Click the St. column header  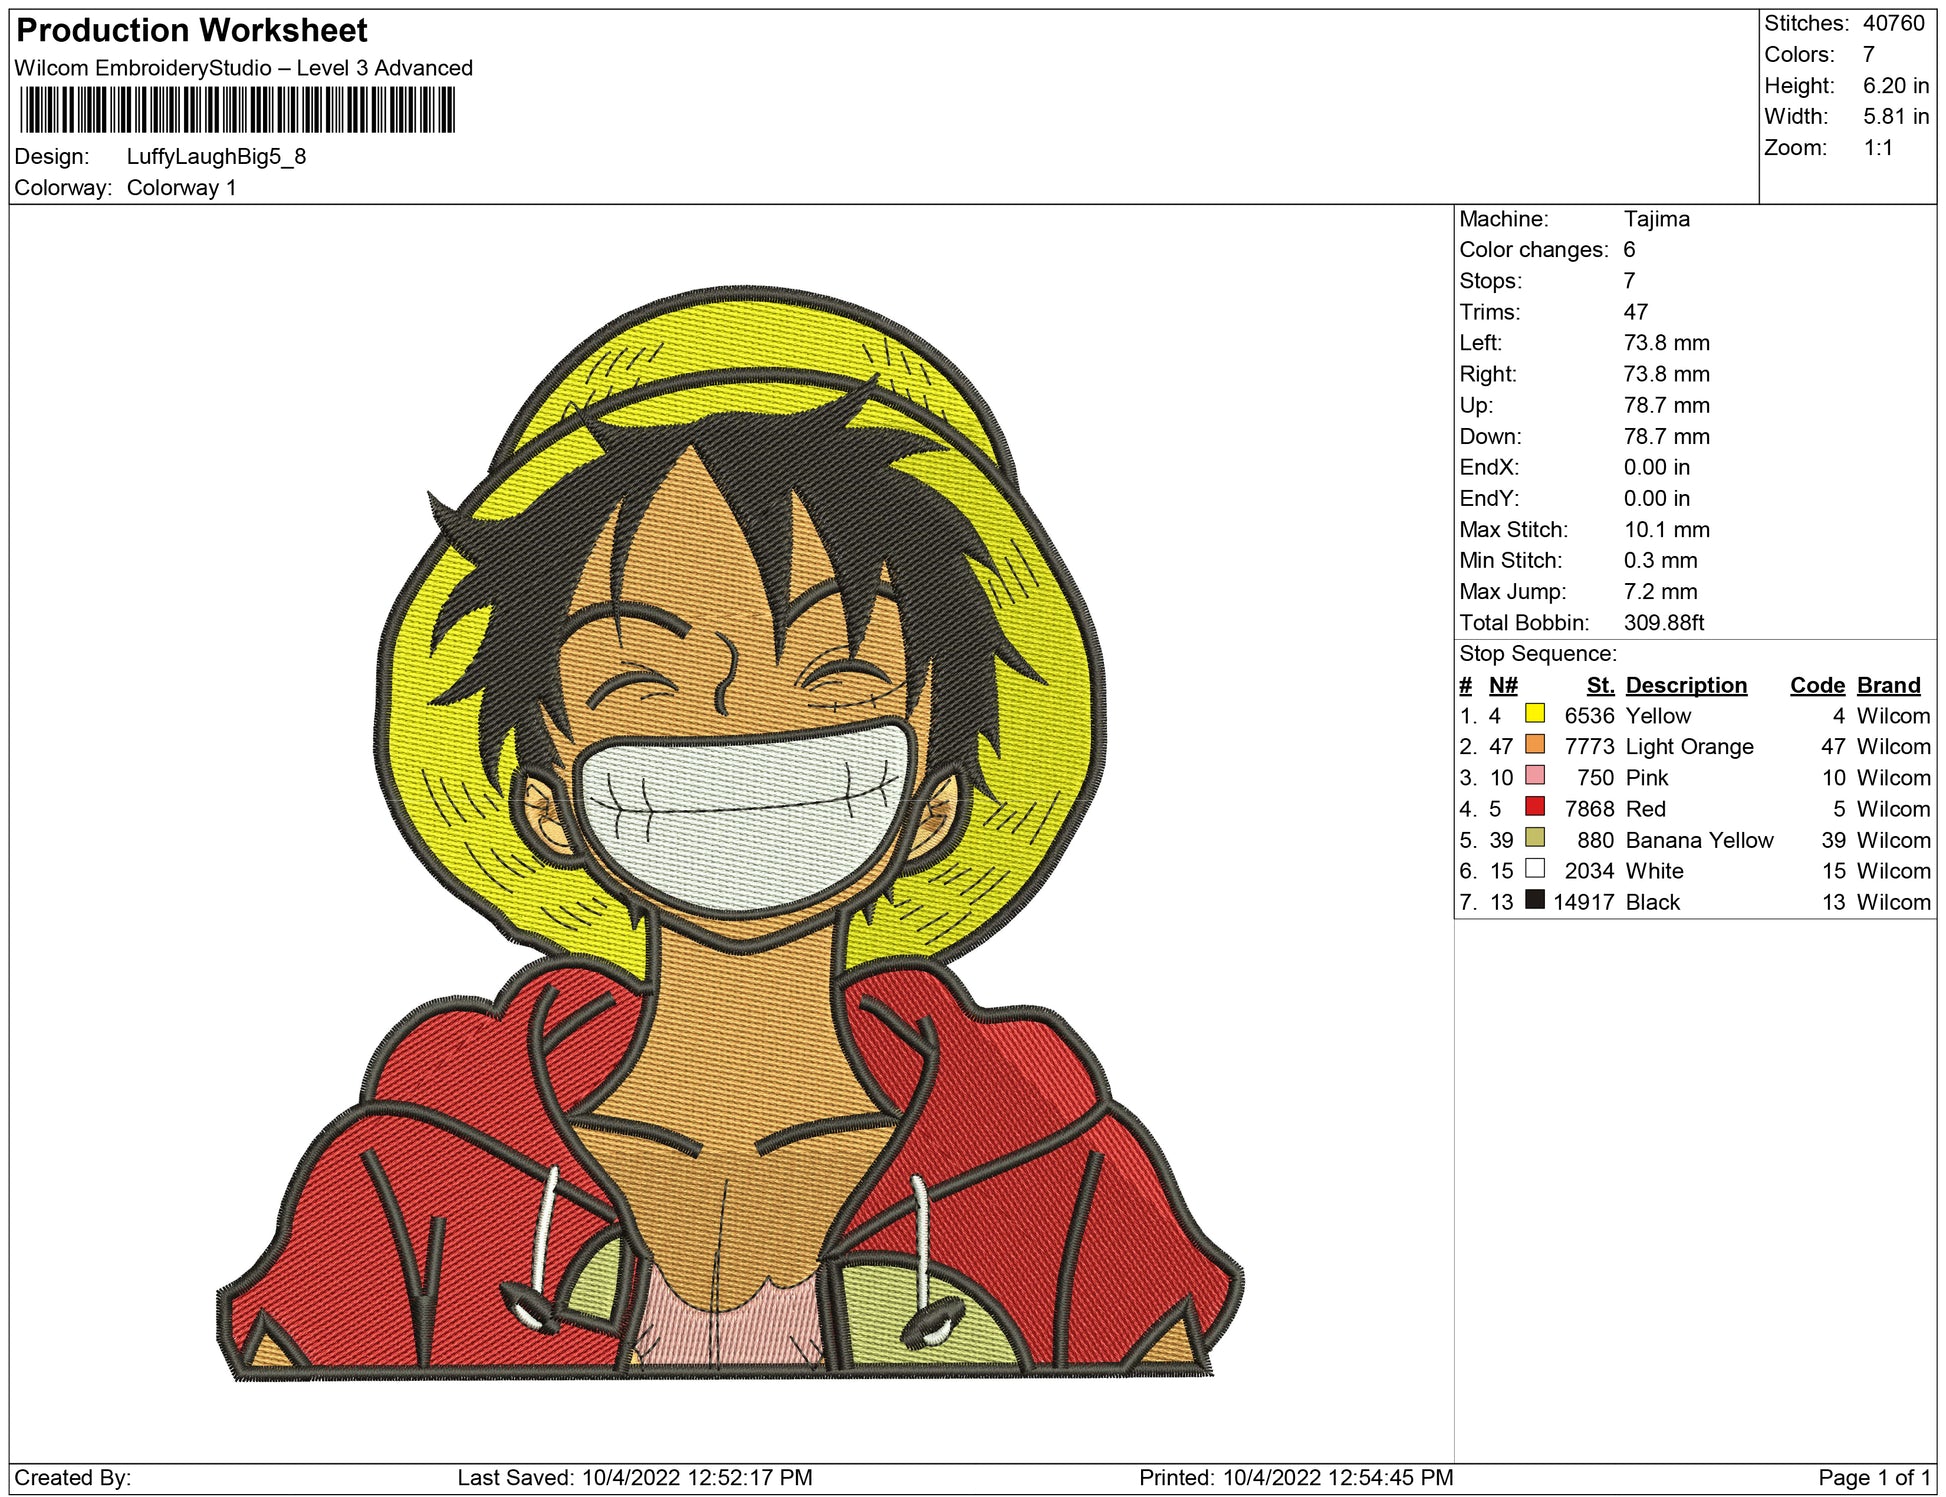point(1600,685)
